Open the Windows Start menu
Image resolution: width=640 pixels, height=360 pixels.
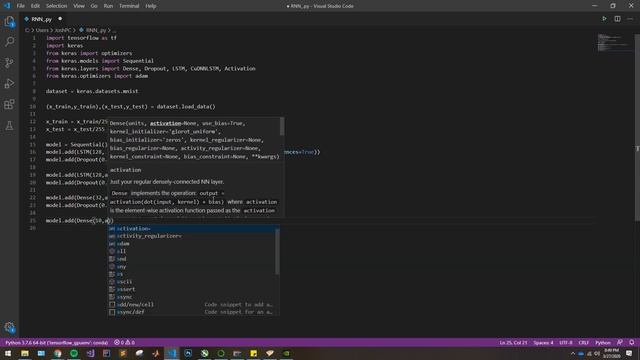click(8, 353)
